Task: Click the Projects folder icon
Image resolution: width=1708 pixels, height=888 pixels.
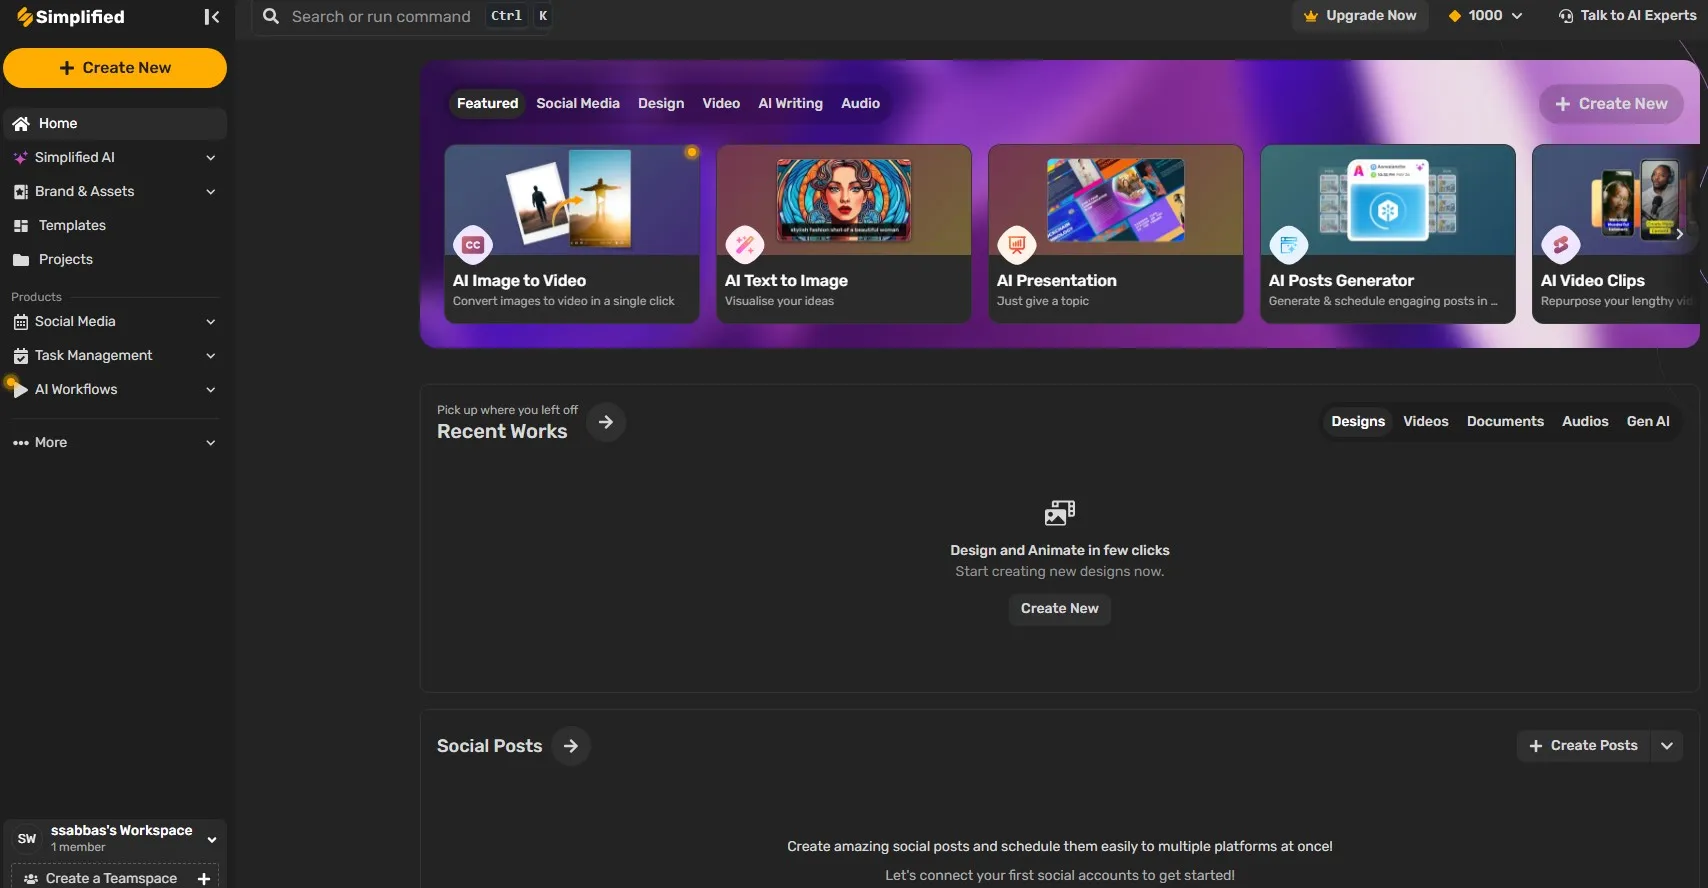Action: point(21,260)
